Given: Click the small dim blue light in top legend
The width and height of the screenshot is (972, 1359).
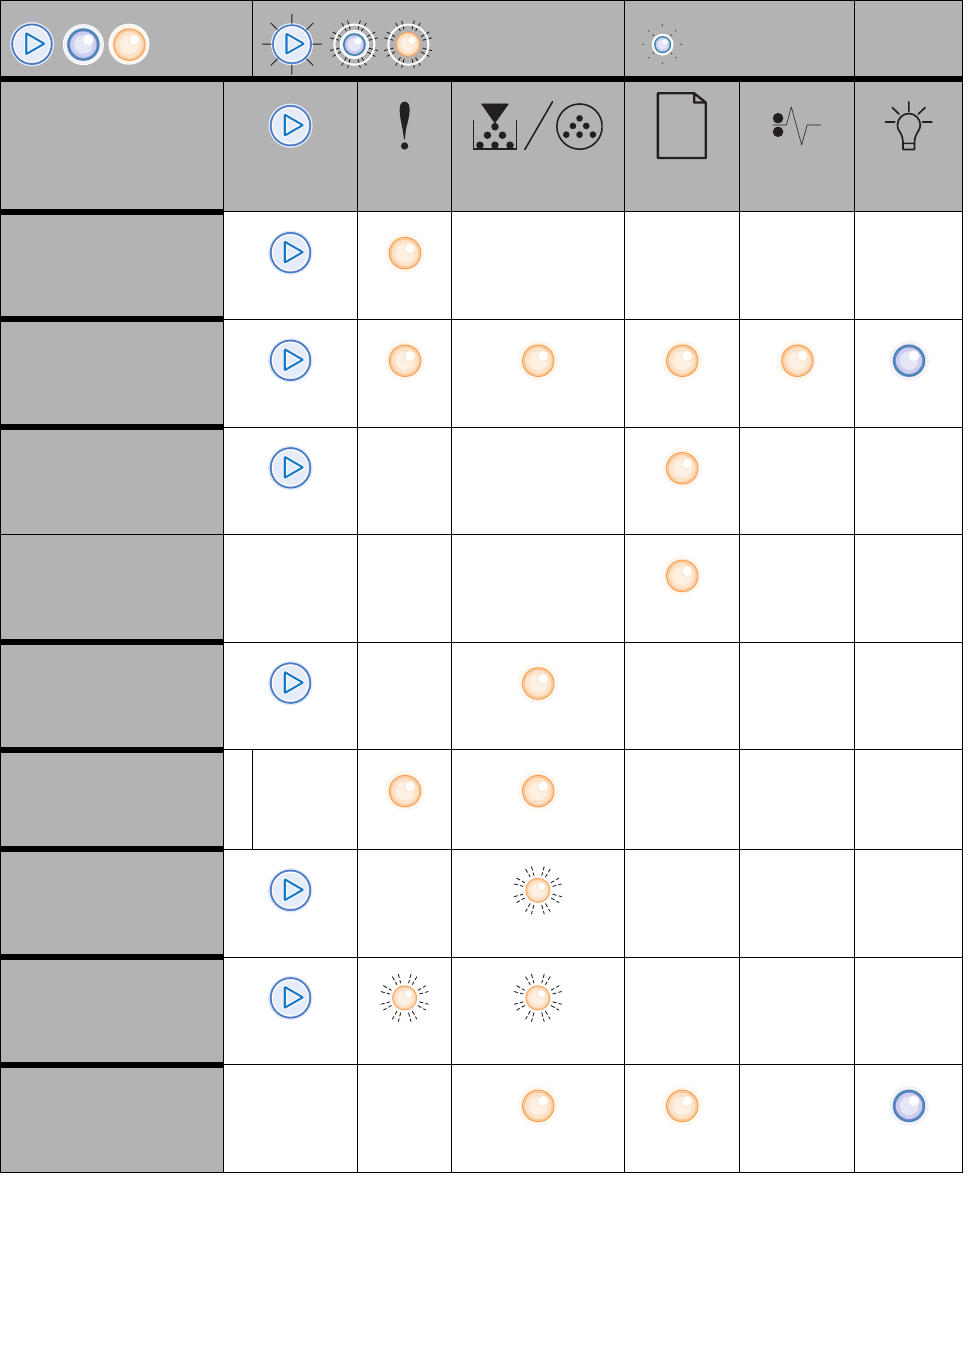Looking at the screenshot, I should click(662, 44).
